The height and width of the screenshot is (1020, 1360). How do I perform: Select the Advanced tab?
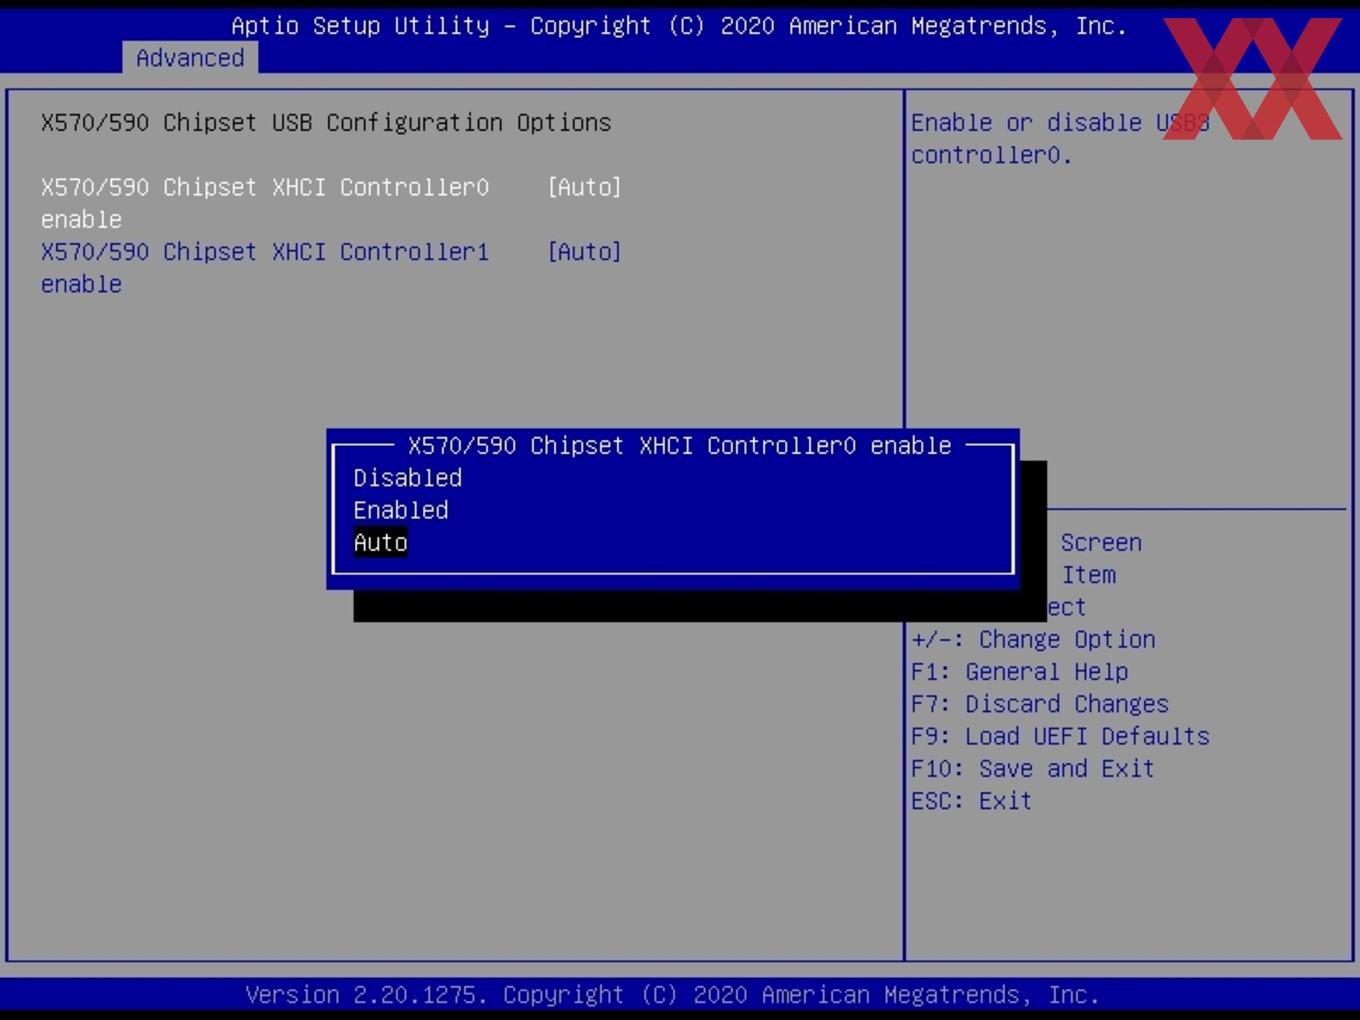[190, 58]
